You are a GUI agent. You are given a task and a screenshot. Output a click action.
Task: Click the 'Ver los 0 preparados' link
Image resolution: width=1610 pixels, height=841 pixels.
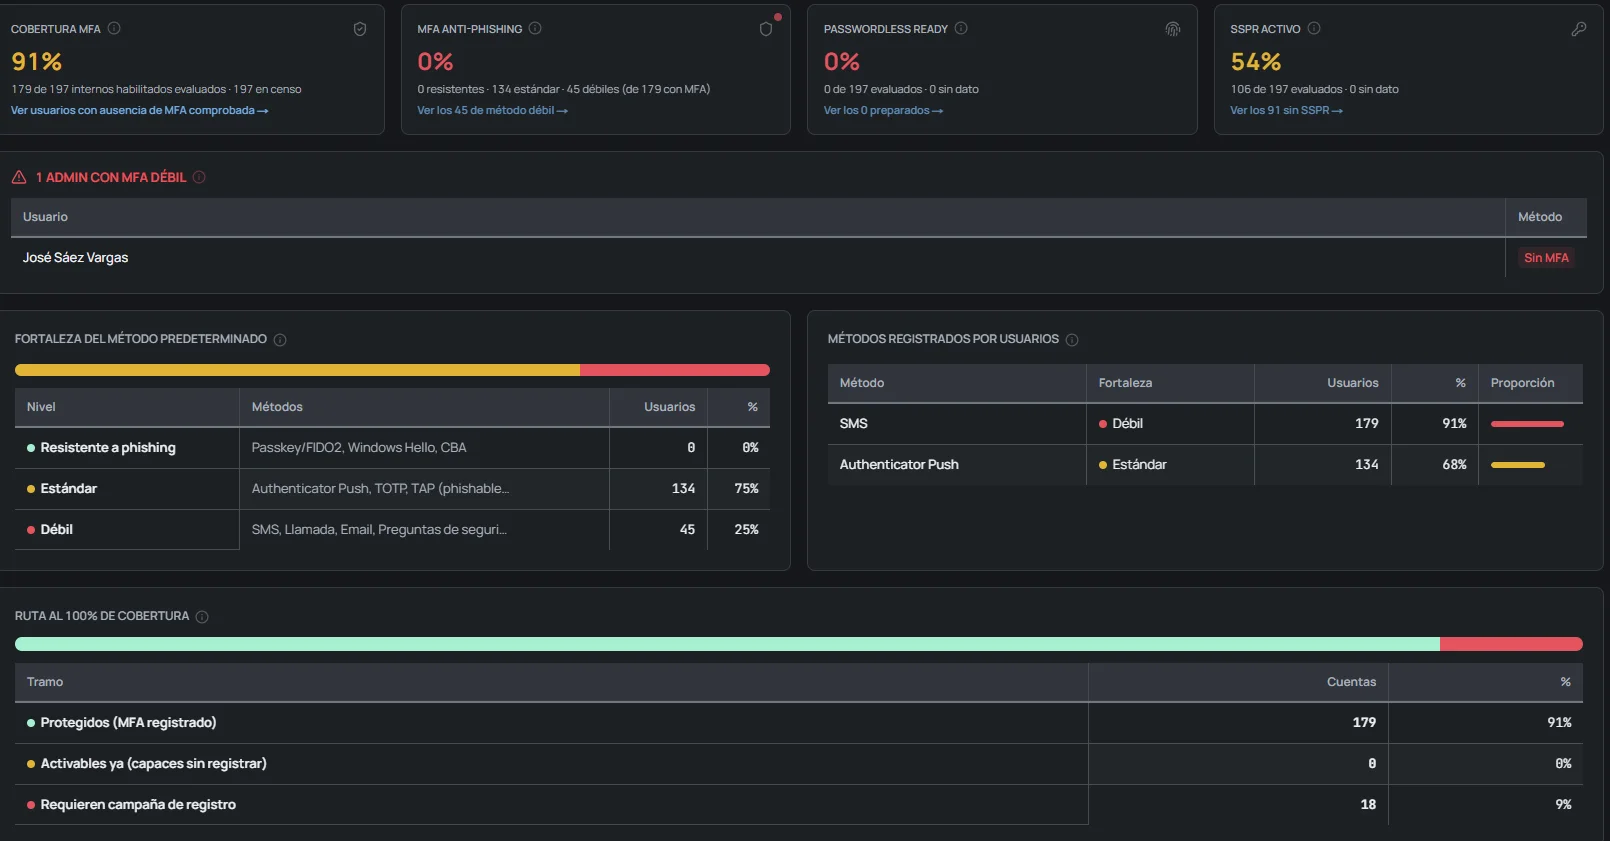click(883, 111)
